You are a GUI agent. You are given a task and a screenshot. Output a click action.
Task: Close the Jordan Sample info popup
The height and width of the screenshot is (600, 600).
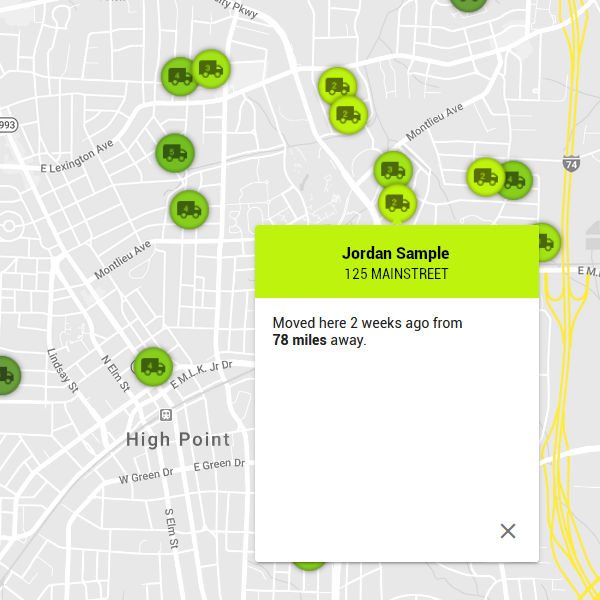(x=508, y=531)
